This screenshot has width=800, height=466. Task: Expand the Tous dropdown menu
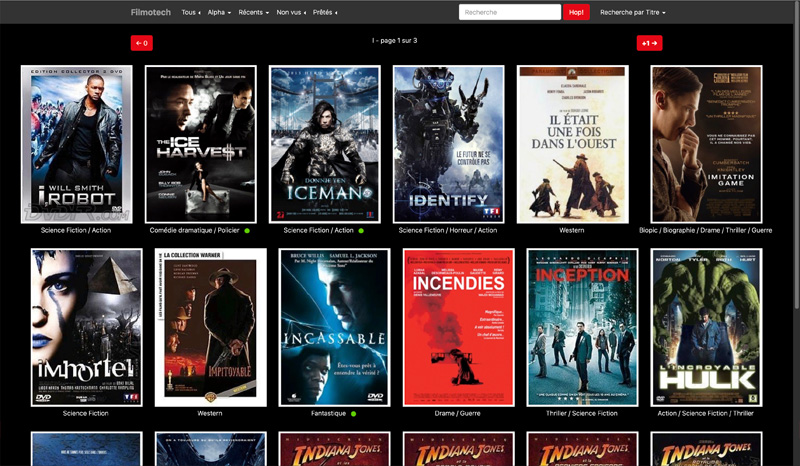pyautogui.click(x=191, y=12)
